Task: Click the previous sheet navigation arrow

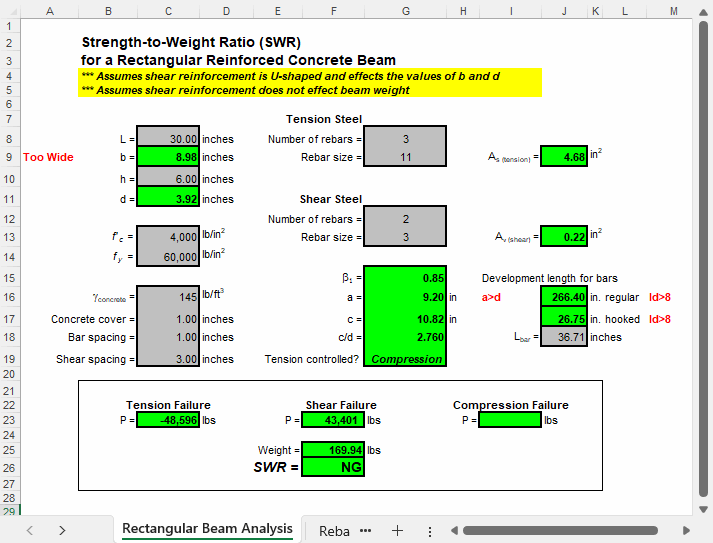Action: (x=30, y=530)
